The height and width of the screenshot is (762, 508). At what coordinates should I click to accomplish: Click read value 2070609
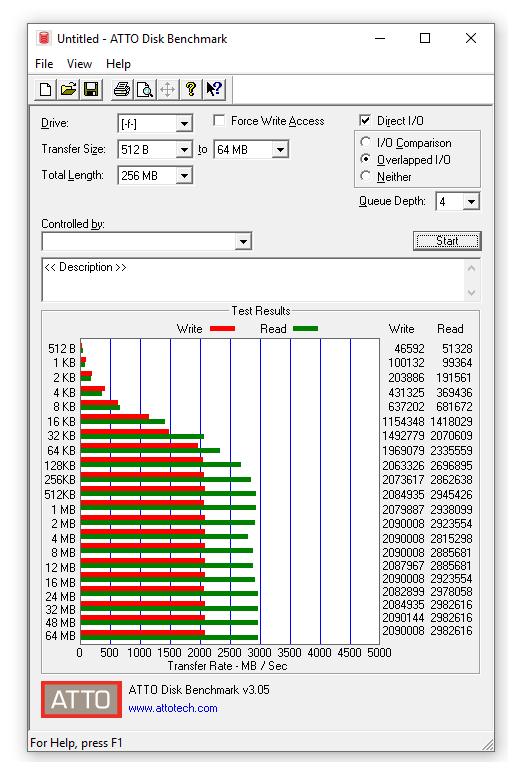point(451,435)
